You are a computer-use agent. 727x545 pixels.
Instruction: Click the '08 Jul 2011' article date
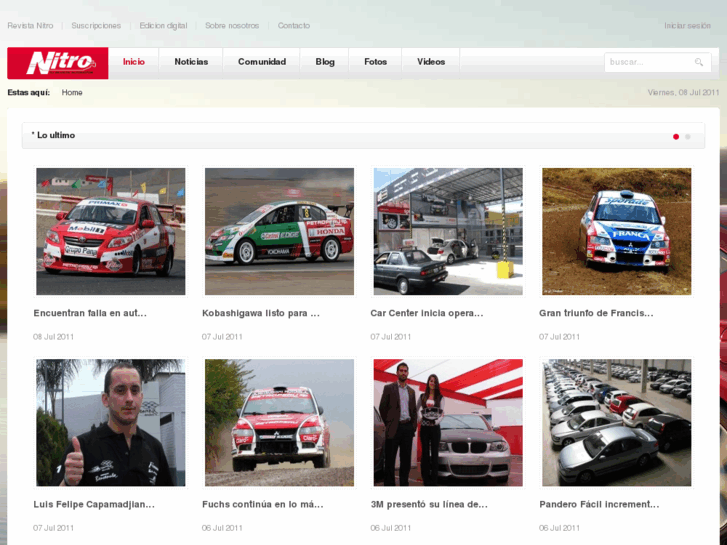[x=53, y=337]
